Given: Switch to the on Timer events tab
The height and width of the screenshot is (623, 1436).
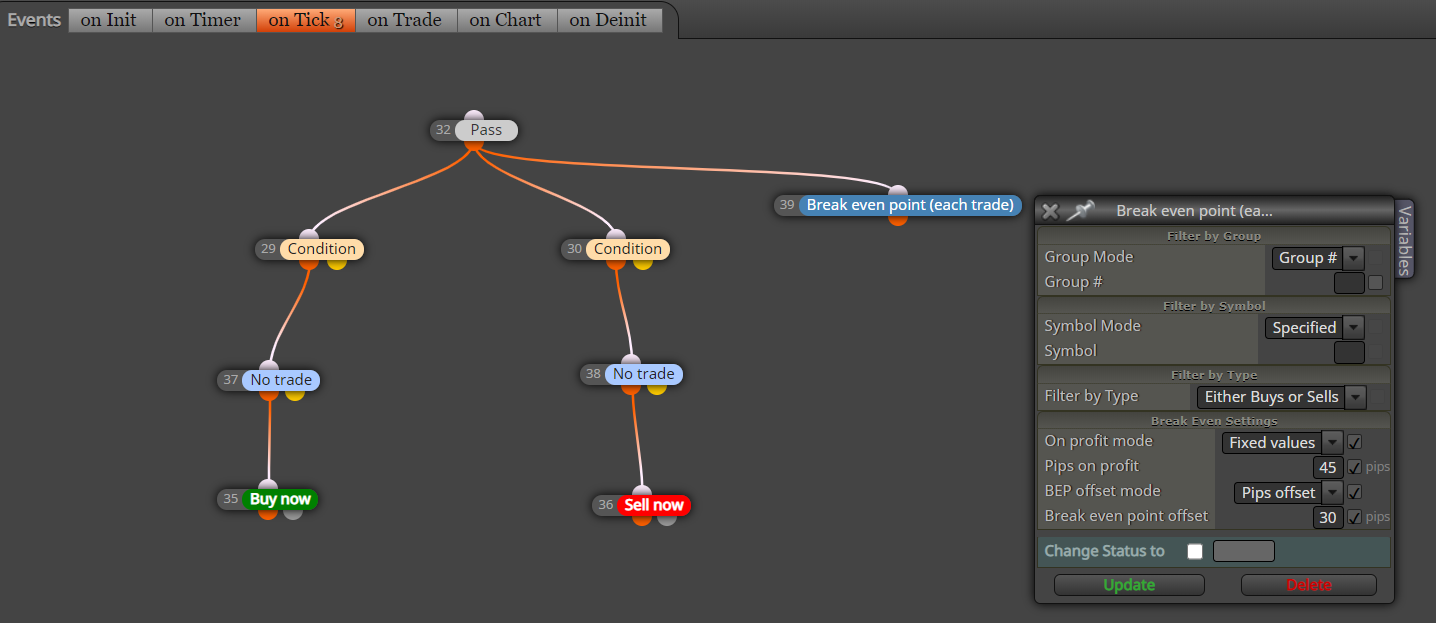Looking at the screenshot, I should [203, 20].
